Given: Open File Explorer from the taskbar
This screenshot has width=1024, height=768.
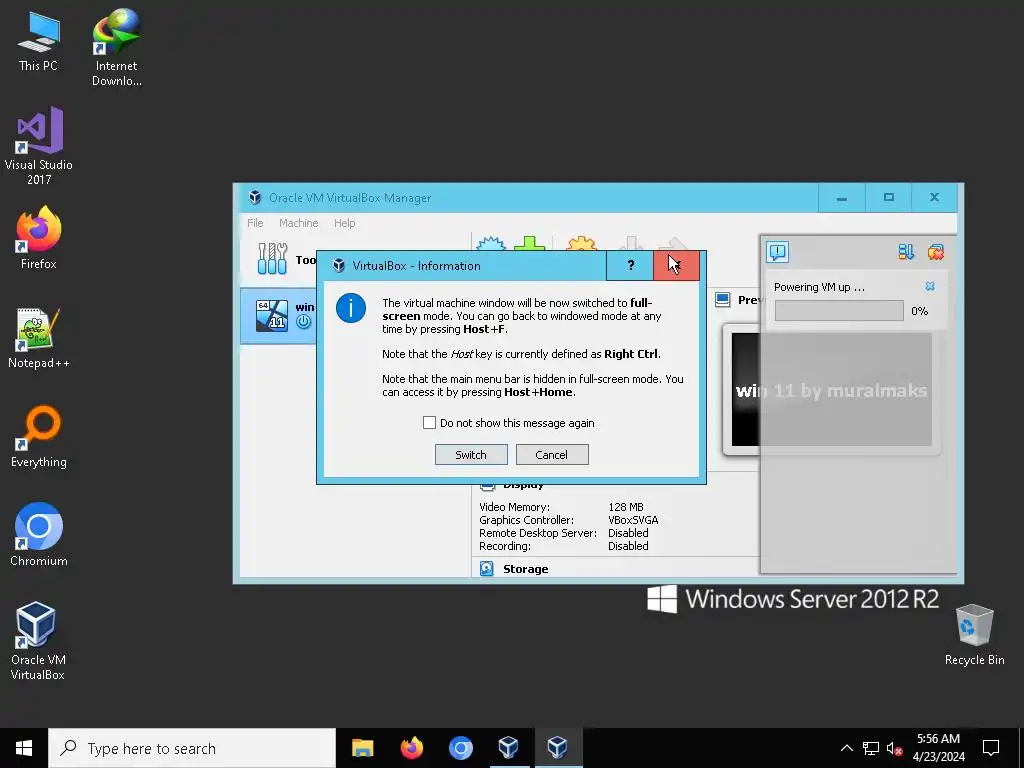Looking at the screenshot, I should (362, 748).
